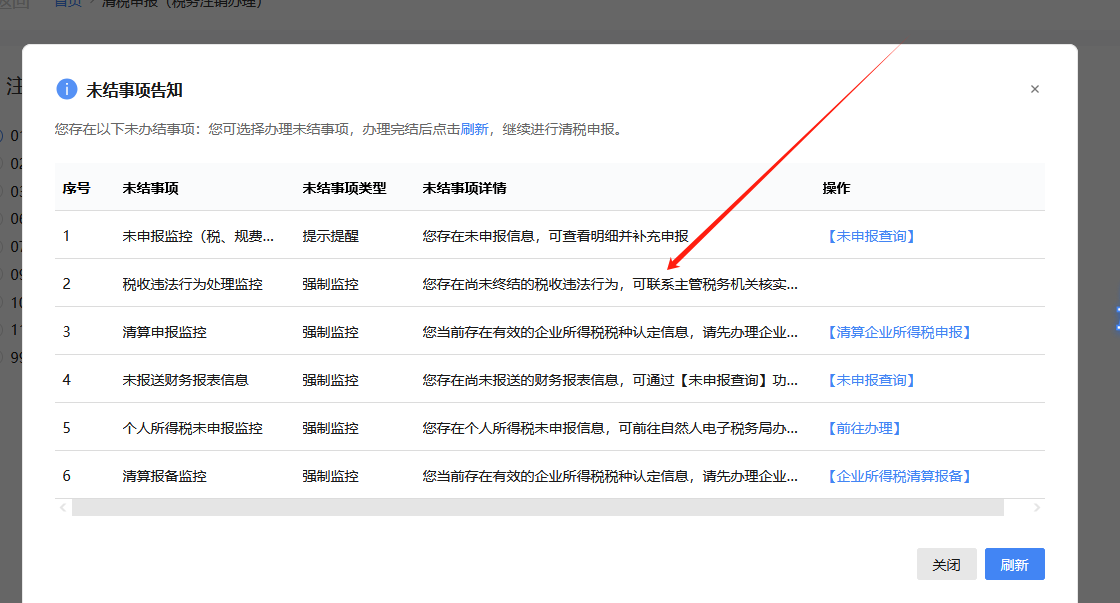Click the blue 刷新 button
Image resolution: width=1120 pixels, height=603 pixels.
pos(1014,564)
